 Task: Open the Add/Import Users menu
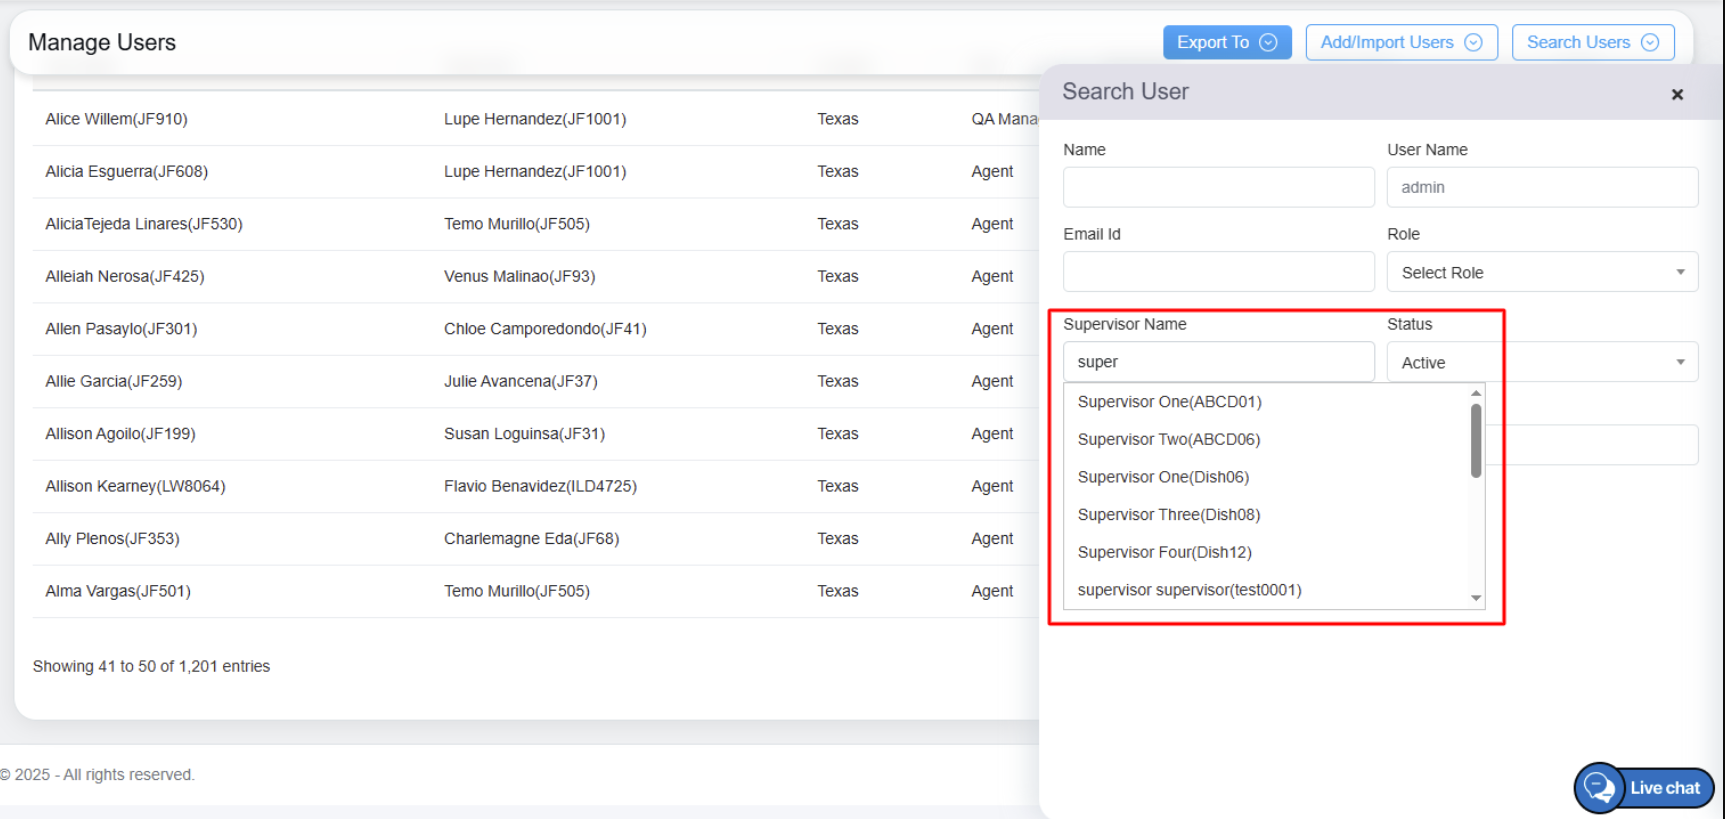click(x=1400, y=42)
